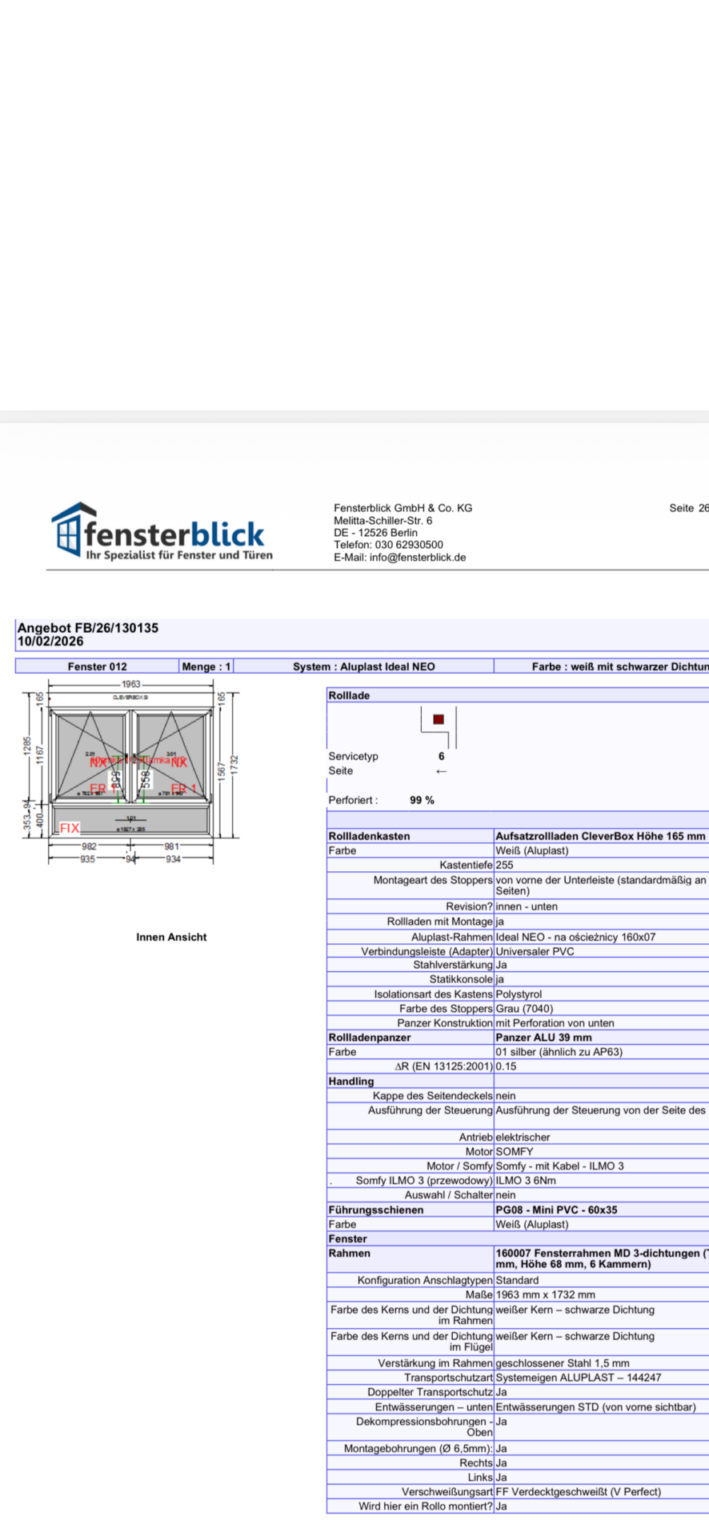Tap the ΔR value 0.15
Image resolution: width=709 pixels, height=1536 pixels.
[506, 1066]
